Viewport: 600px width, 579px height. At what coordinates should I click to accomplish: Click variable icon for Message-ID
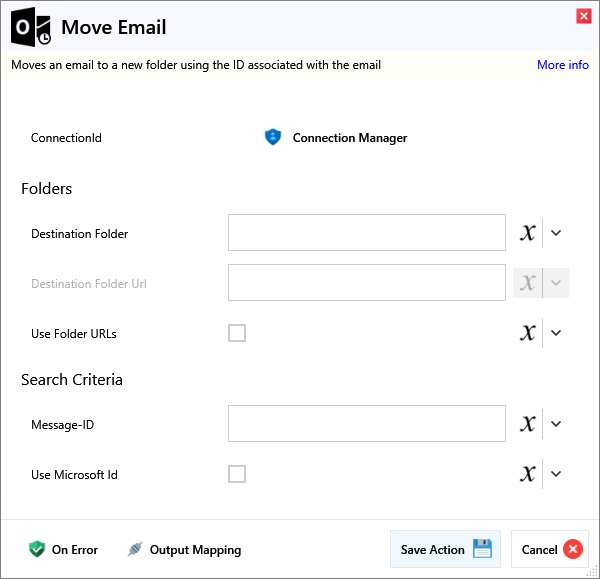528,424
